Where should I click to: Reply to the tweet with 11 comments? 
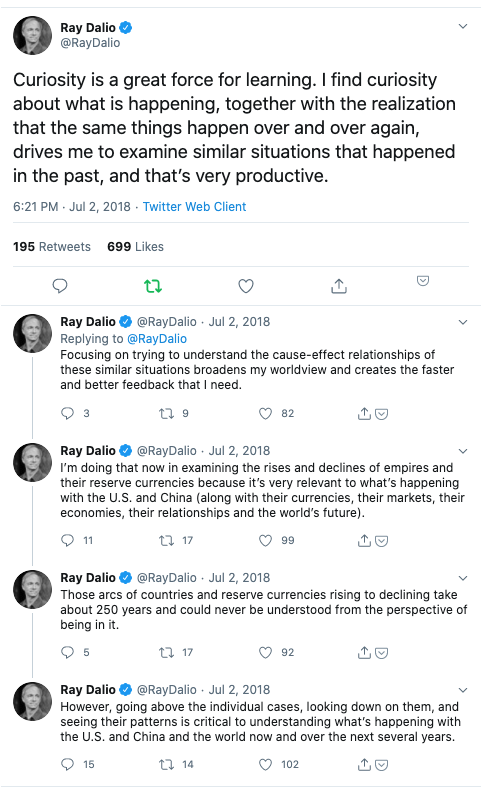[67, 540]
